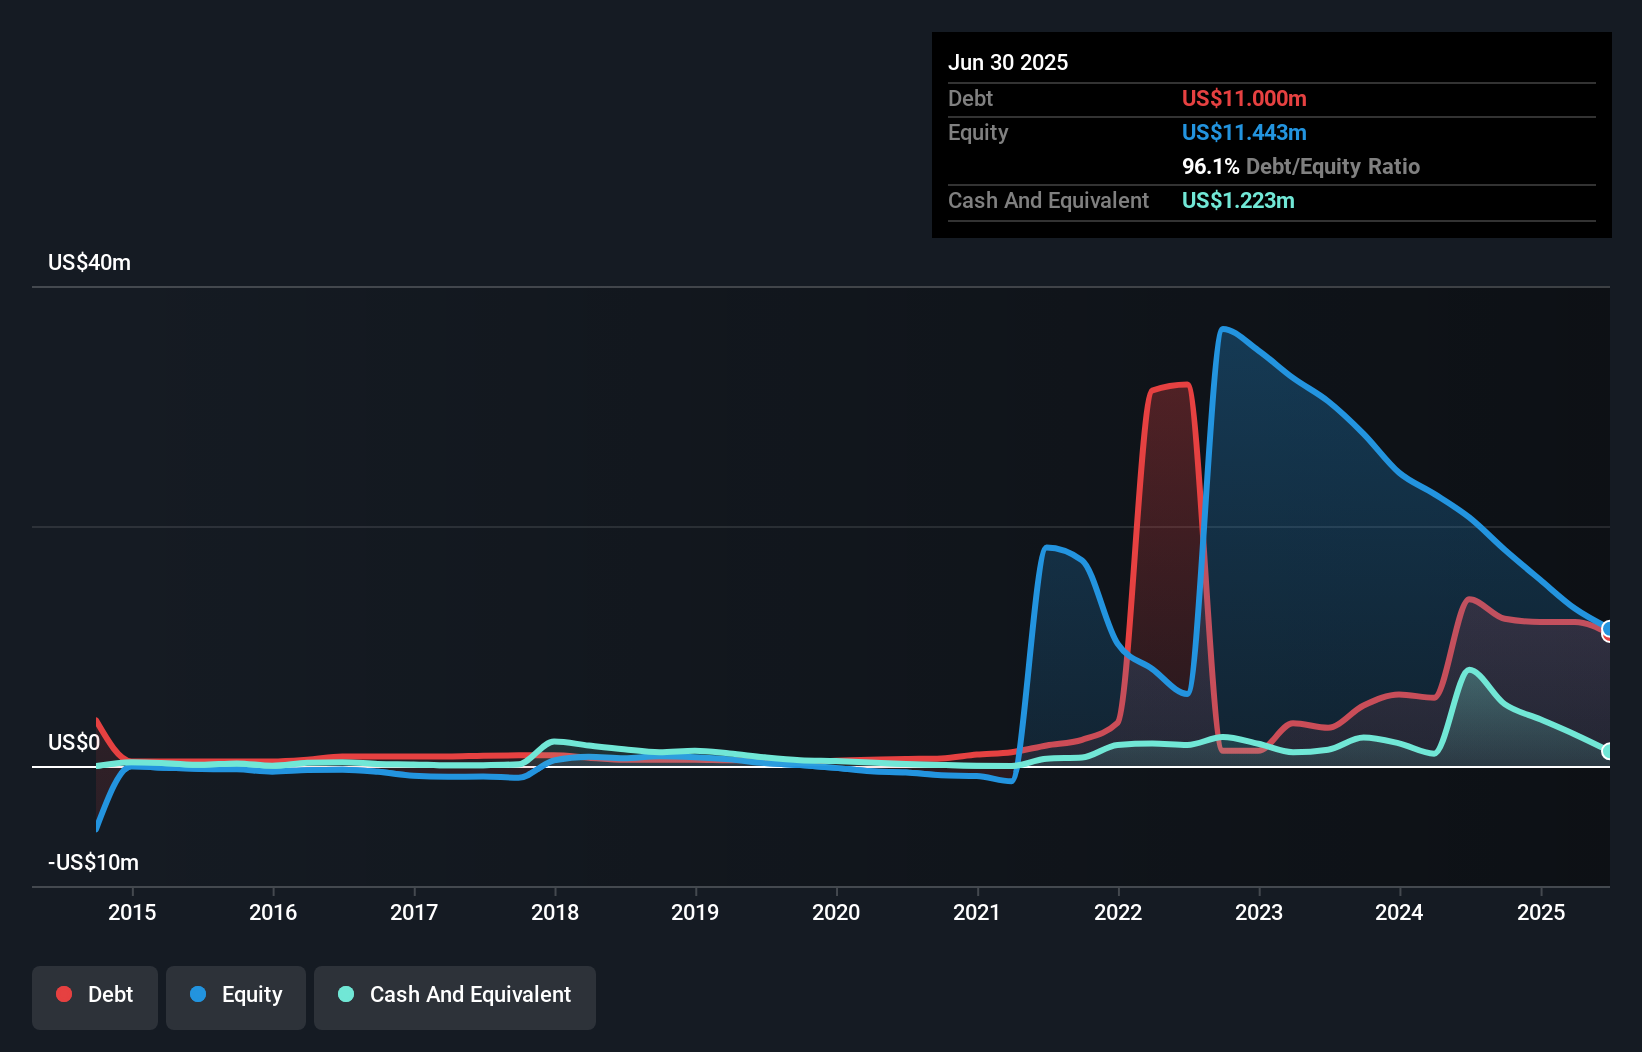Toggle the Equity series visibility

(235, 996)
